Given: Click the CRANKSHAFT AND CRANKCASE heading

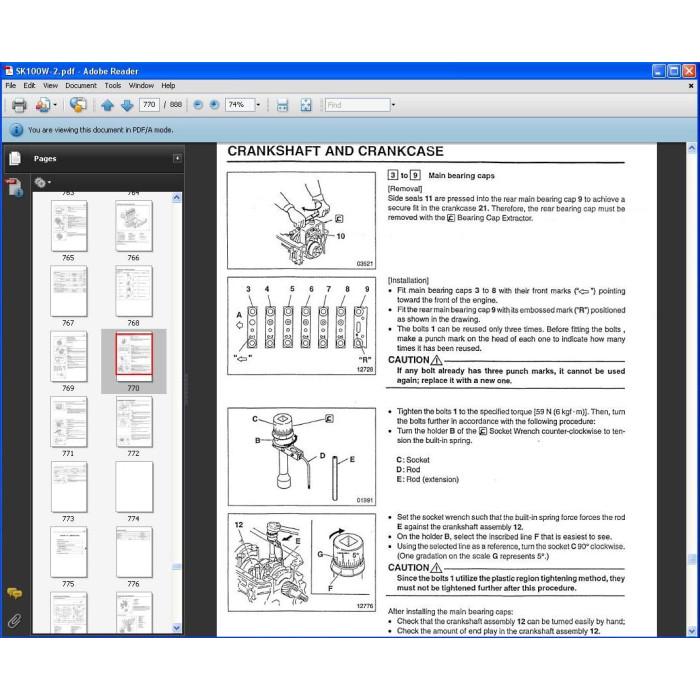Looking at the screenshot, I should click(335, 151).
